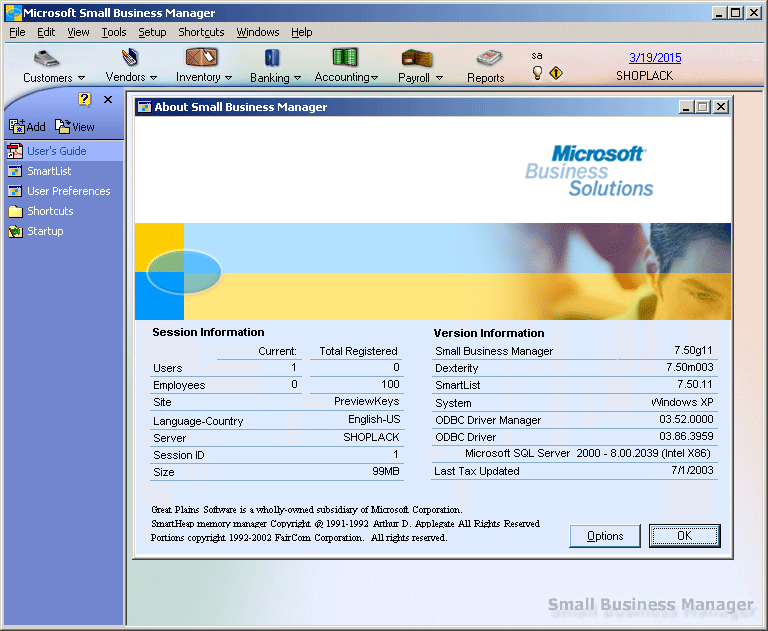Image resolution: width=768 pixels, height=631 pixels.
Task: Open the Startup folder icon
Action: point(15,231)
